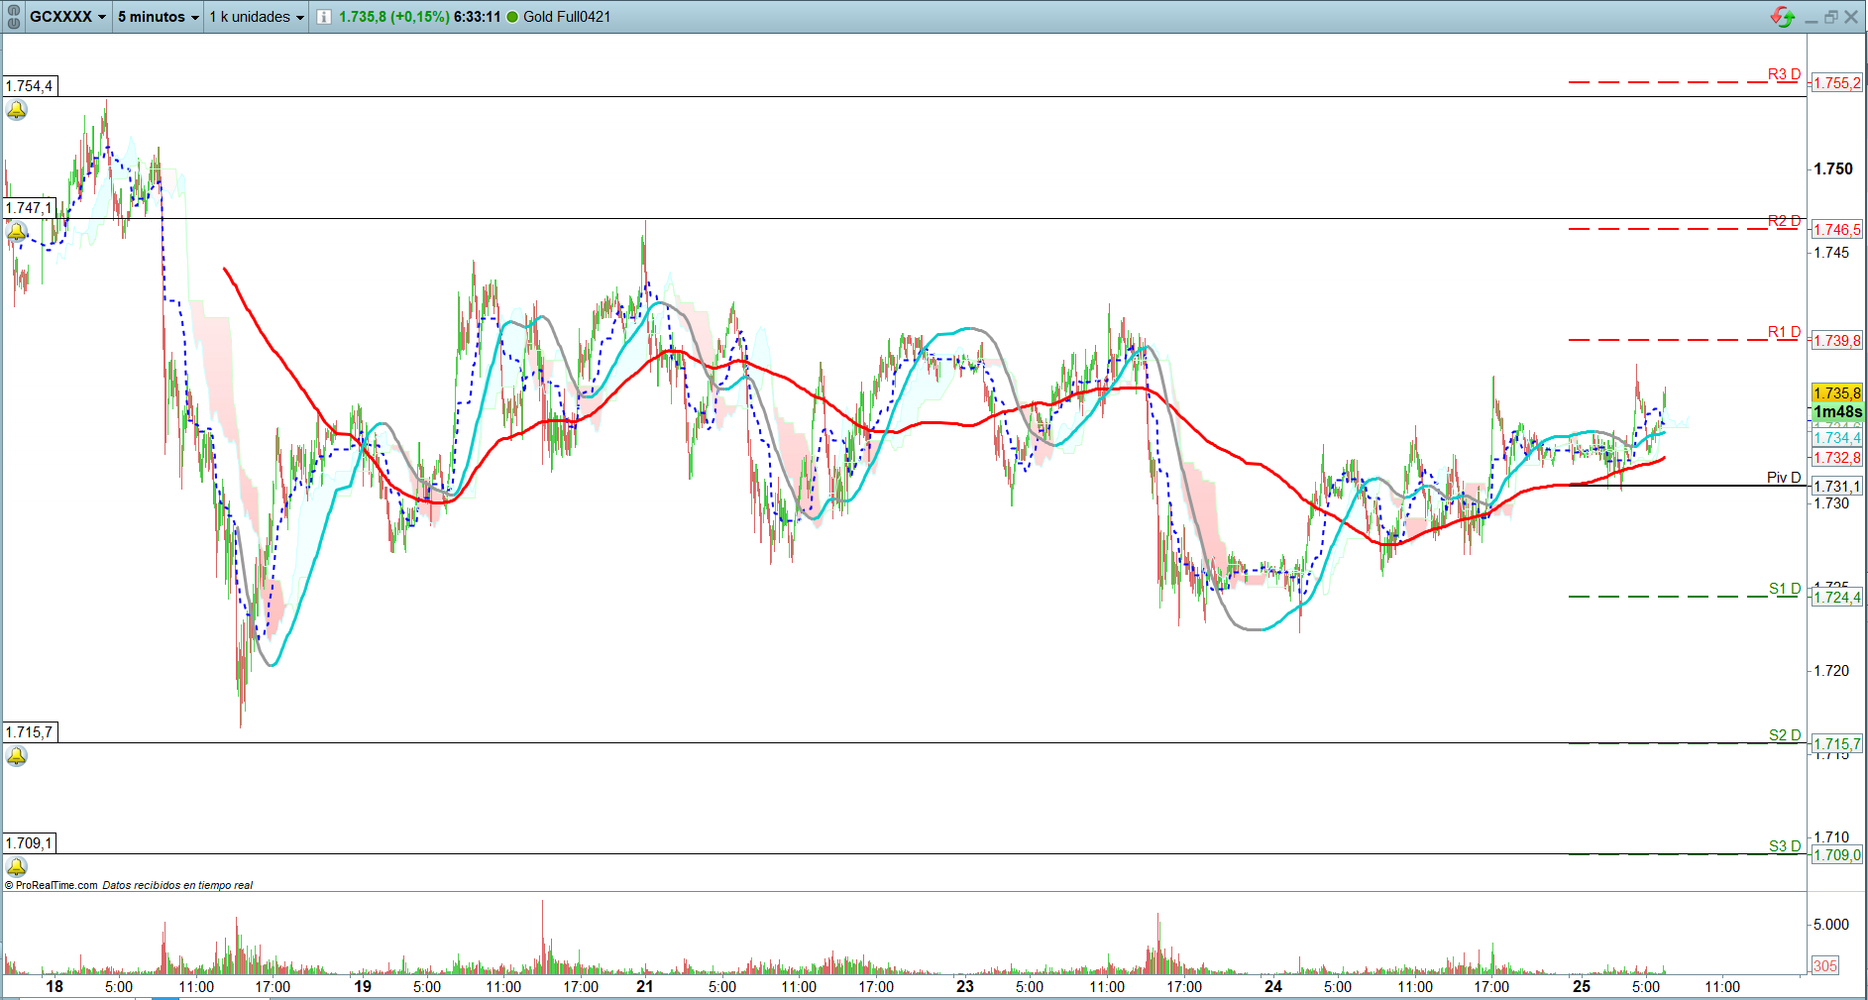Click the current price tag 1.735,8
Screen dimensions: 1868x1000
tap(1837, 393)
